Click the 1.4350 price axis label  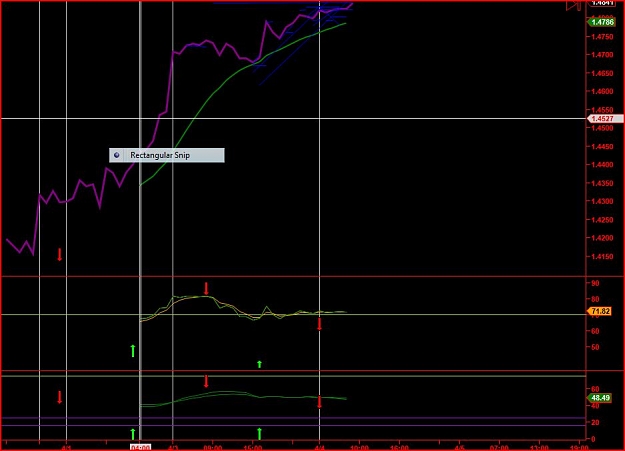[x=602, y=183]
